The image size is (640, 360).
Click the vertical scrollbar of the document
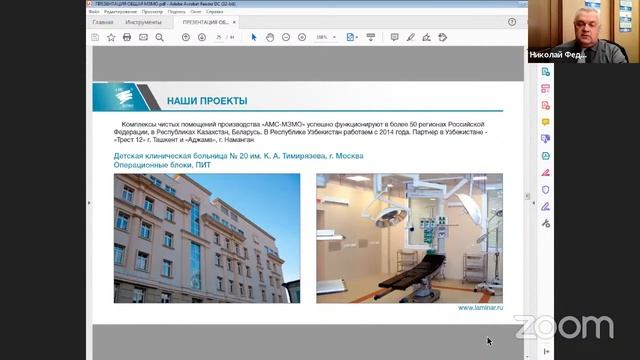527,196
